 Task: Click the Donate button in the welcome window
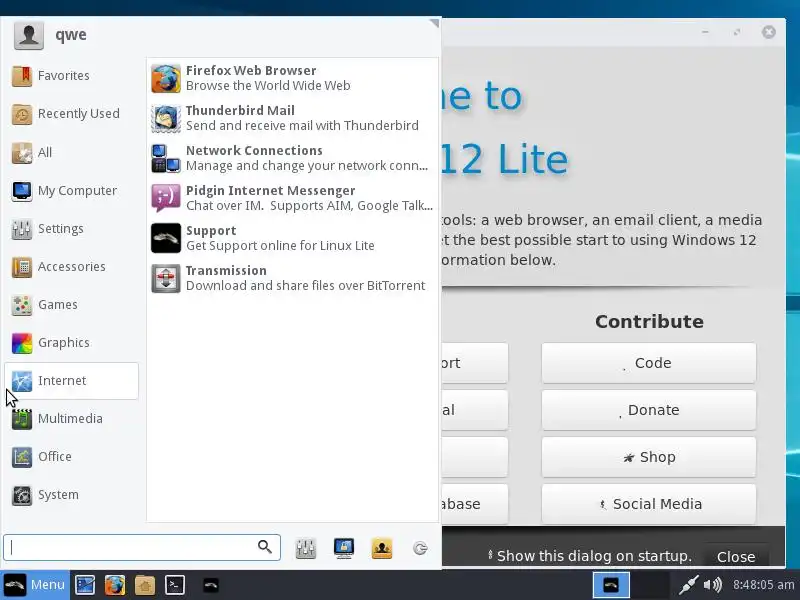648,410
